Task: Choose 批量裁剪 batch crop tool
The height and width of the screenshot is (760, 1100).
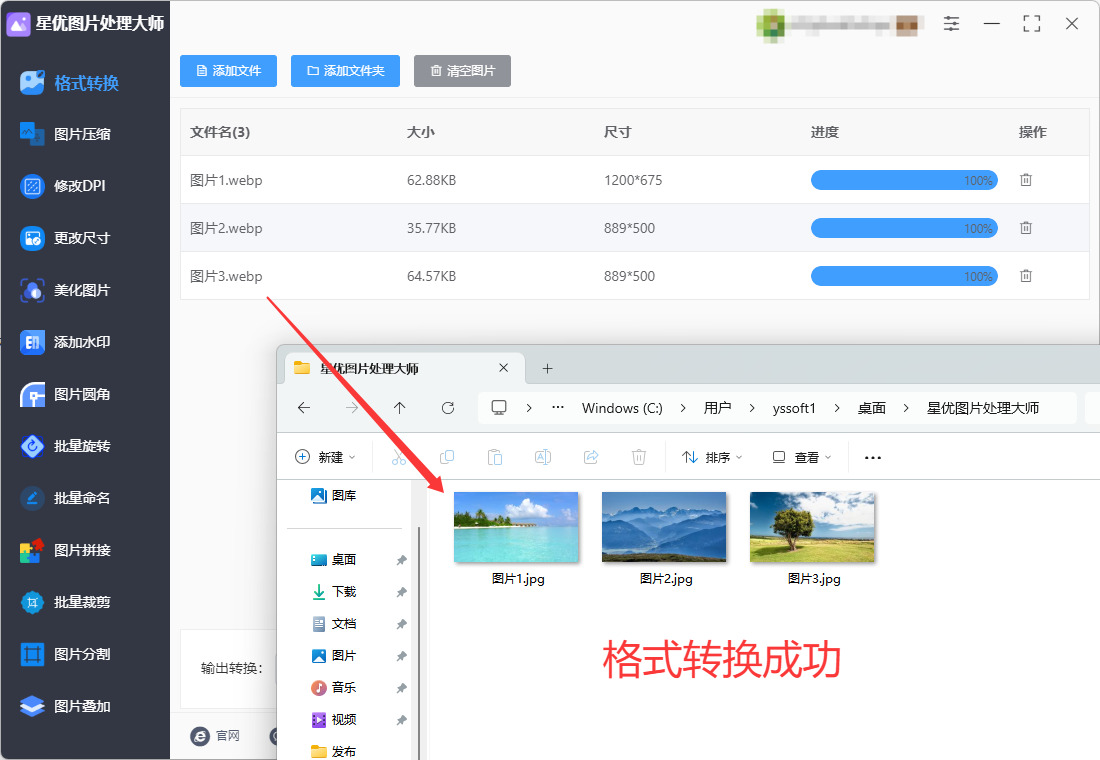Action: point(65,602)
